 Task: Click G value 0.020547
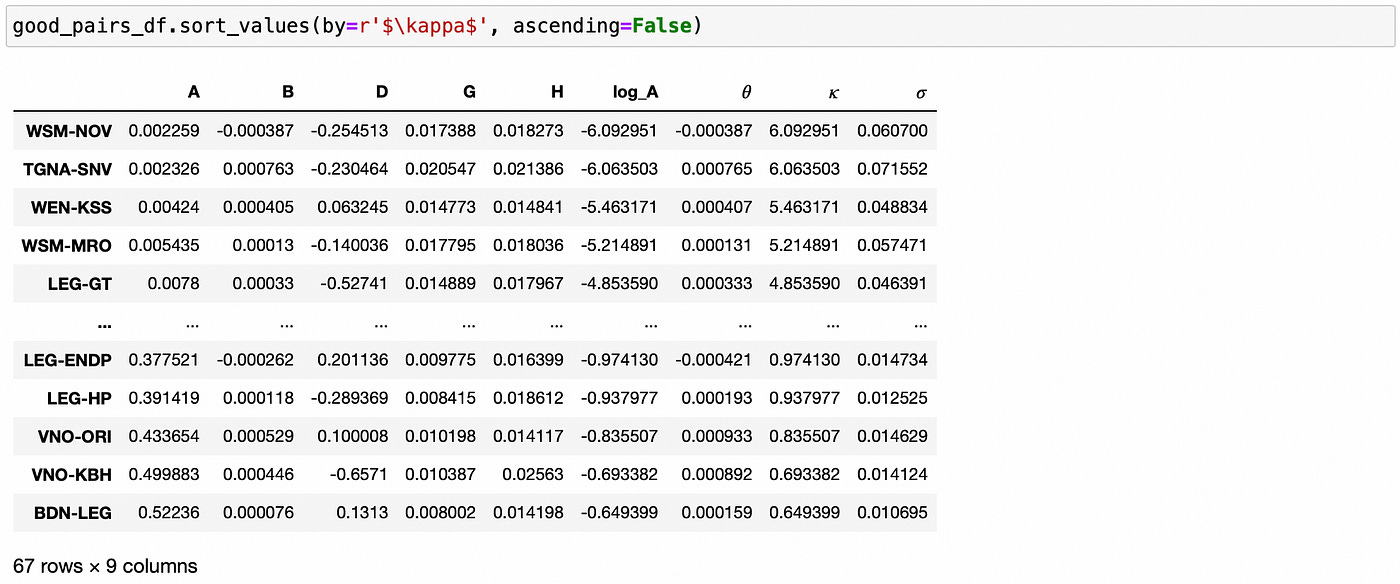[441, 169]
